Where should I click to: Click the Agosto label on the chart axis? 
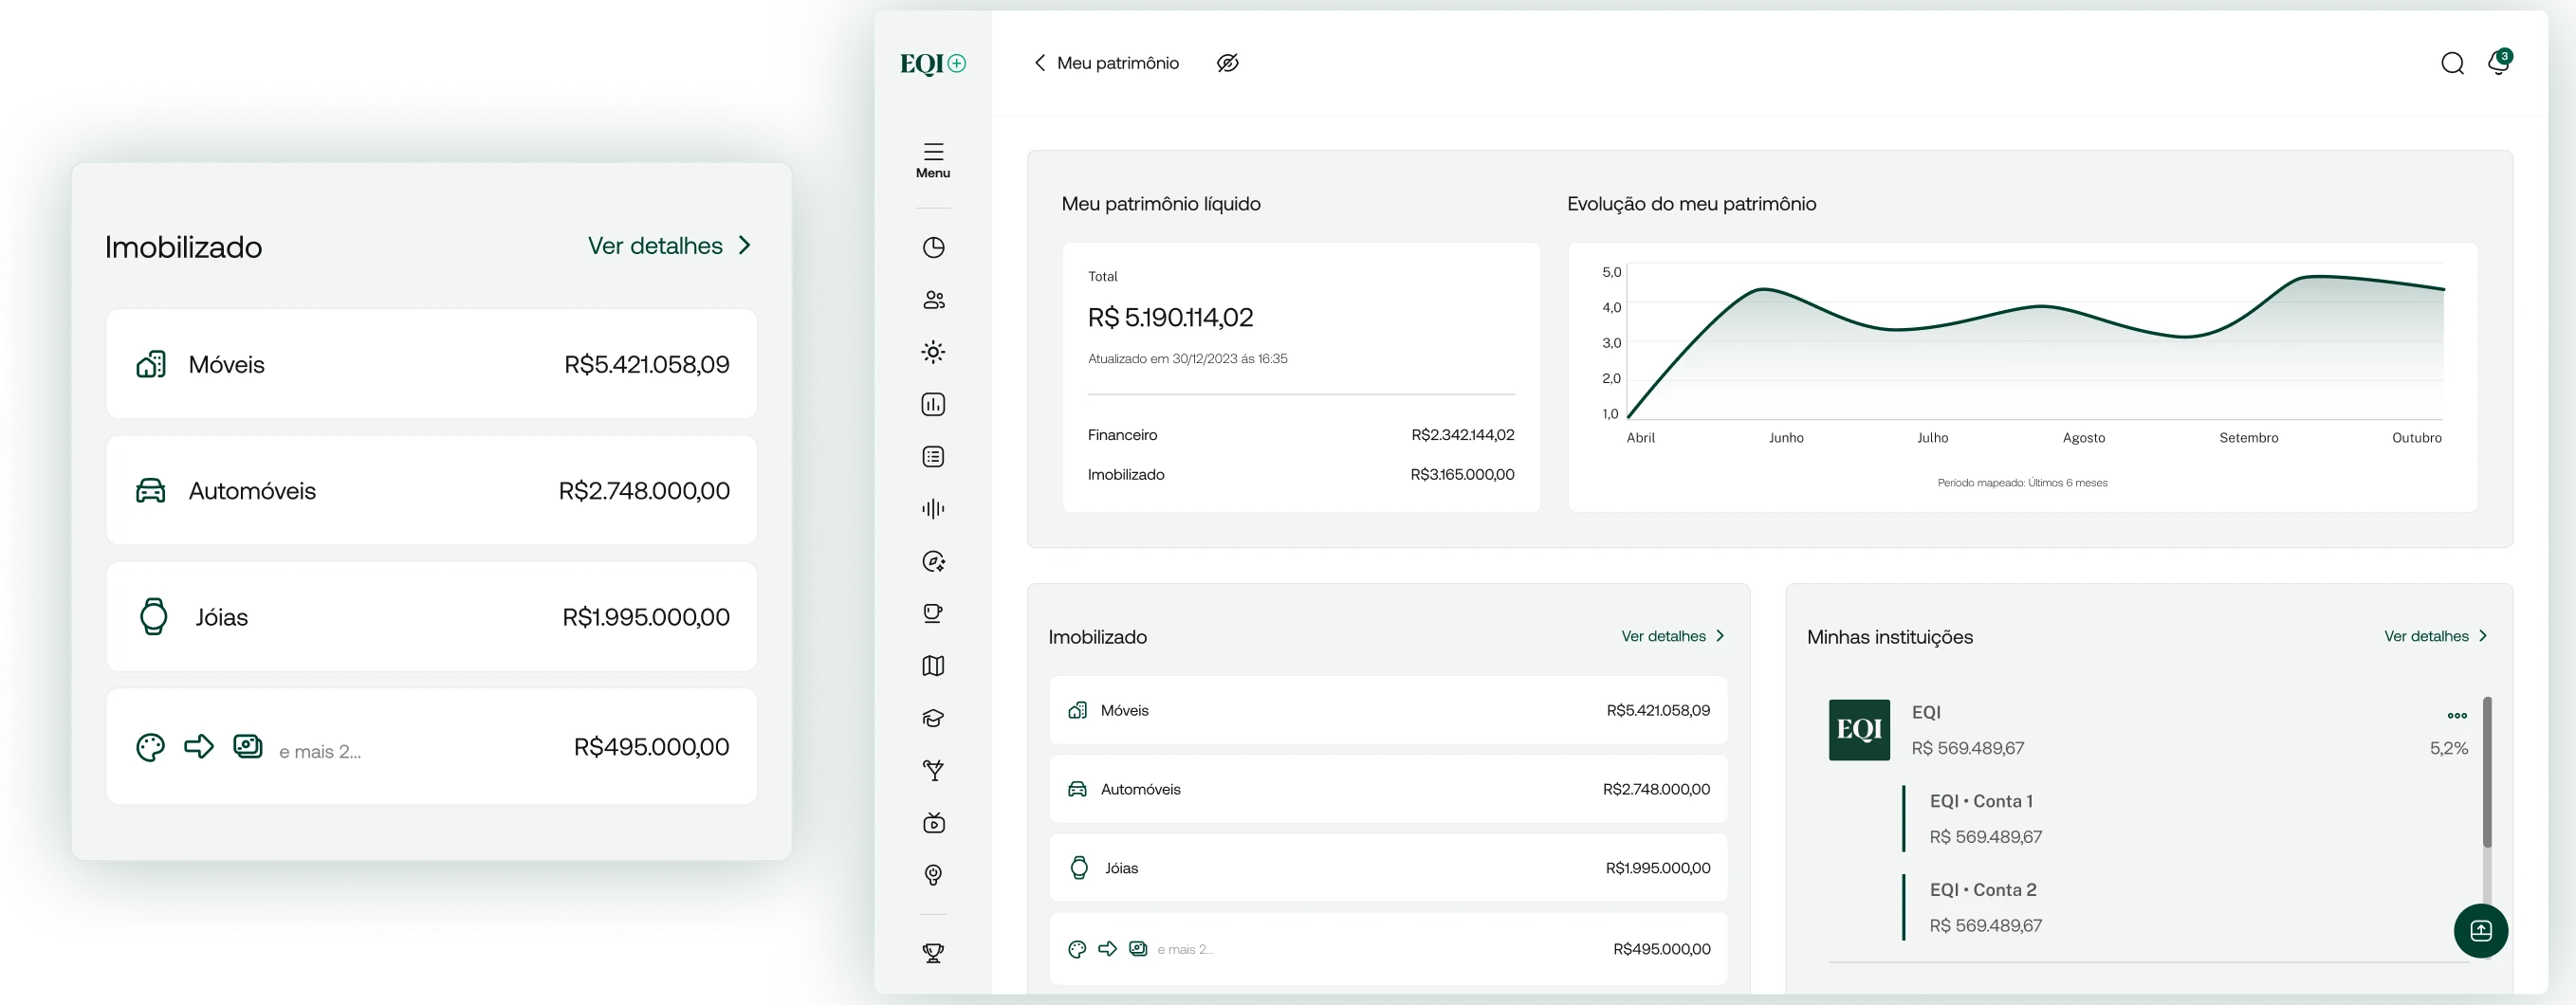pyautogui.click(x=2084, y=438)
